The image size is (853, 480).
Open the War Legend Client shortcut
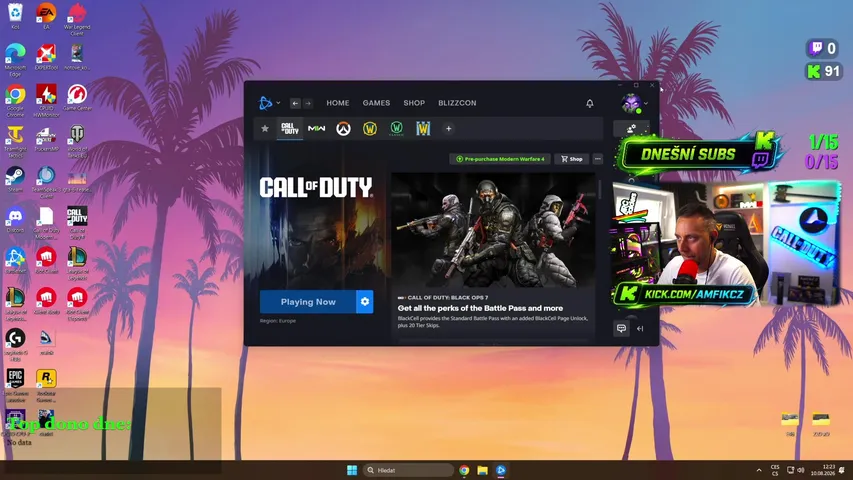77,19
